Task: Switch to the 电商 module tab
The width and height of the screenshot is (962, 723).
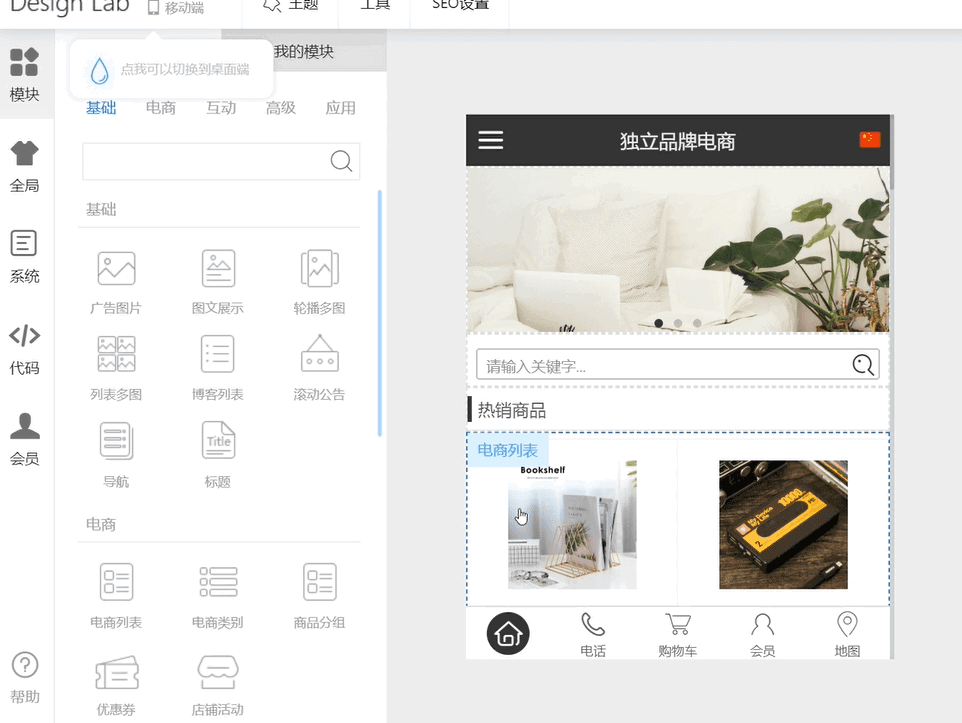Action: (x=161, y=108)
